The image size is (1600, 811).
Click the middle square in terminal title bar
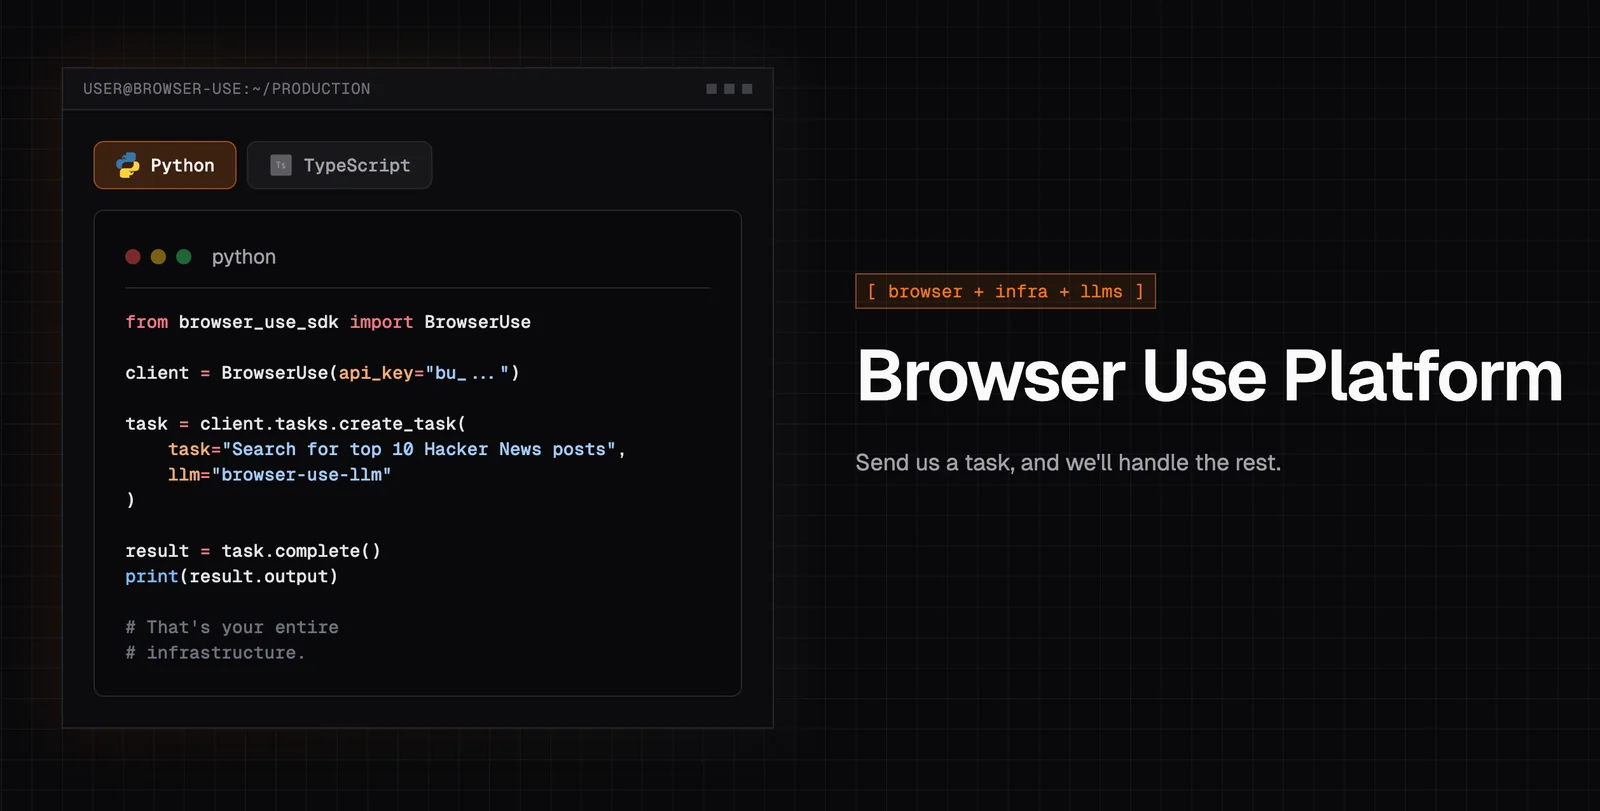pos(729,89)
